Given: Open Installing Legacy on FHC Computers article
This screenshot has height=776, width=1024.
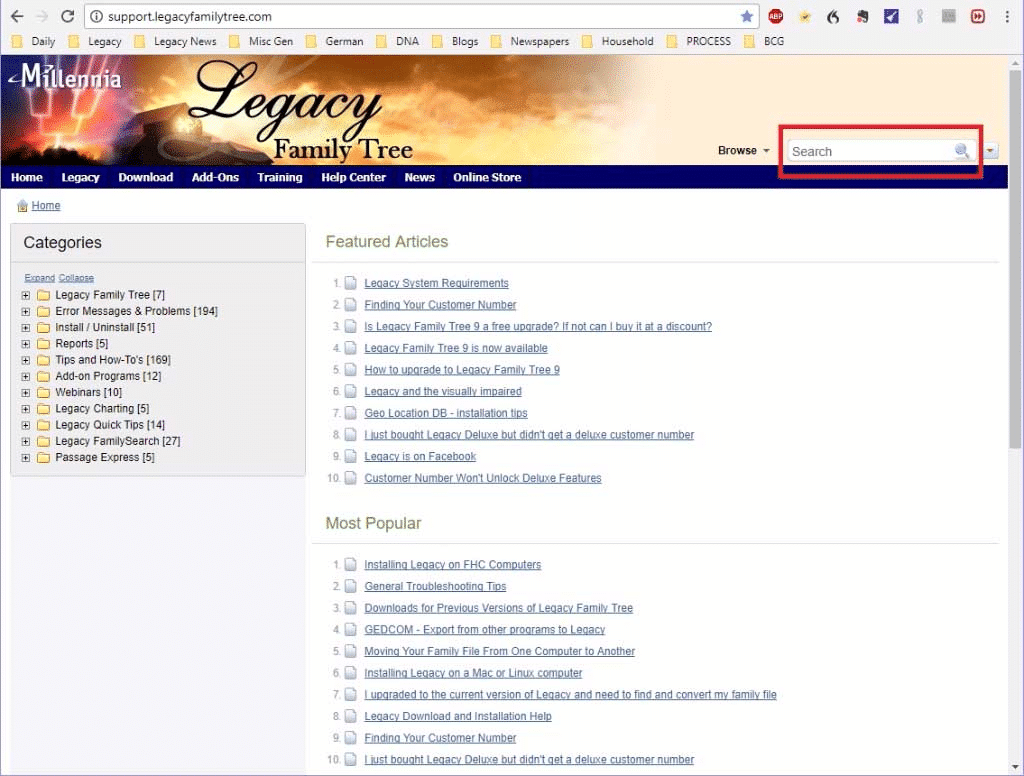Looking at the screenshot, I should point(453,564).
